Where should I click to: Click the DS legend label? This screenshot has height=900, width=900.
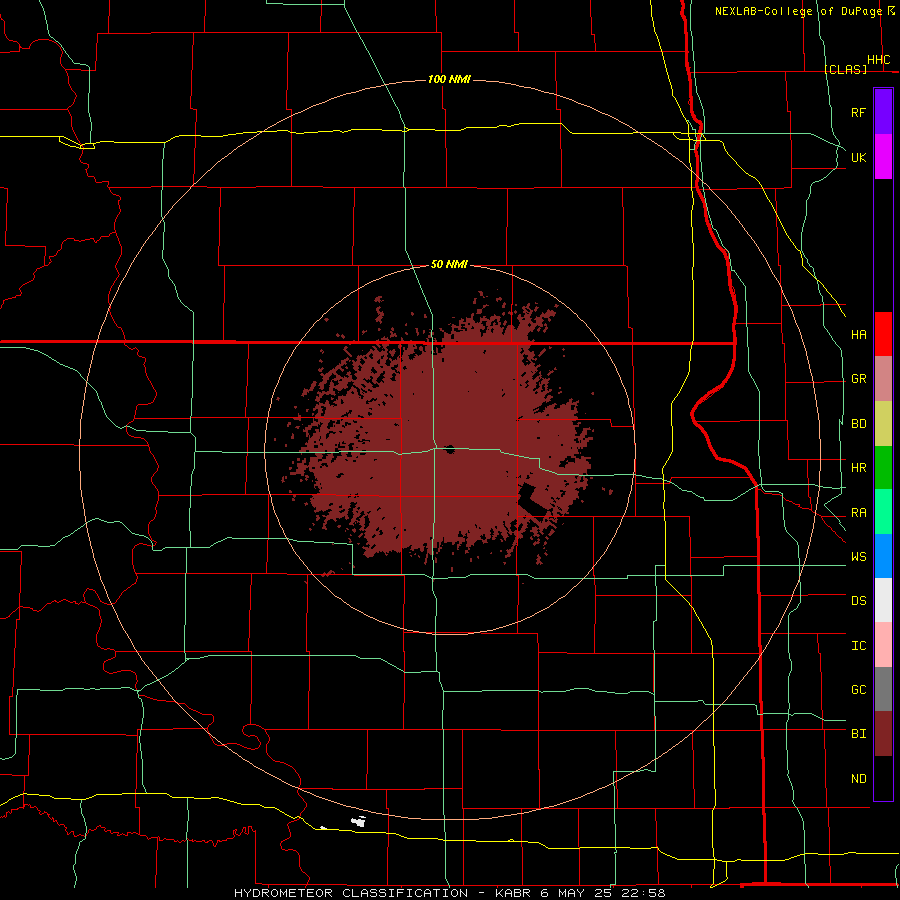858,601
